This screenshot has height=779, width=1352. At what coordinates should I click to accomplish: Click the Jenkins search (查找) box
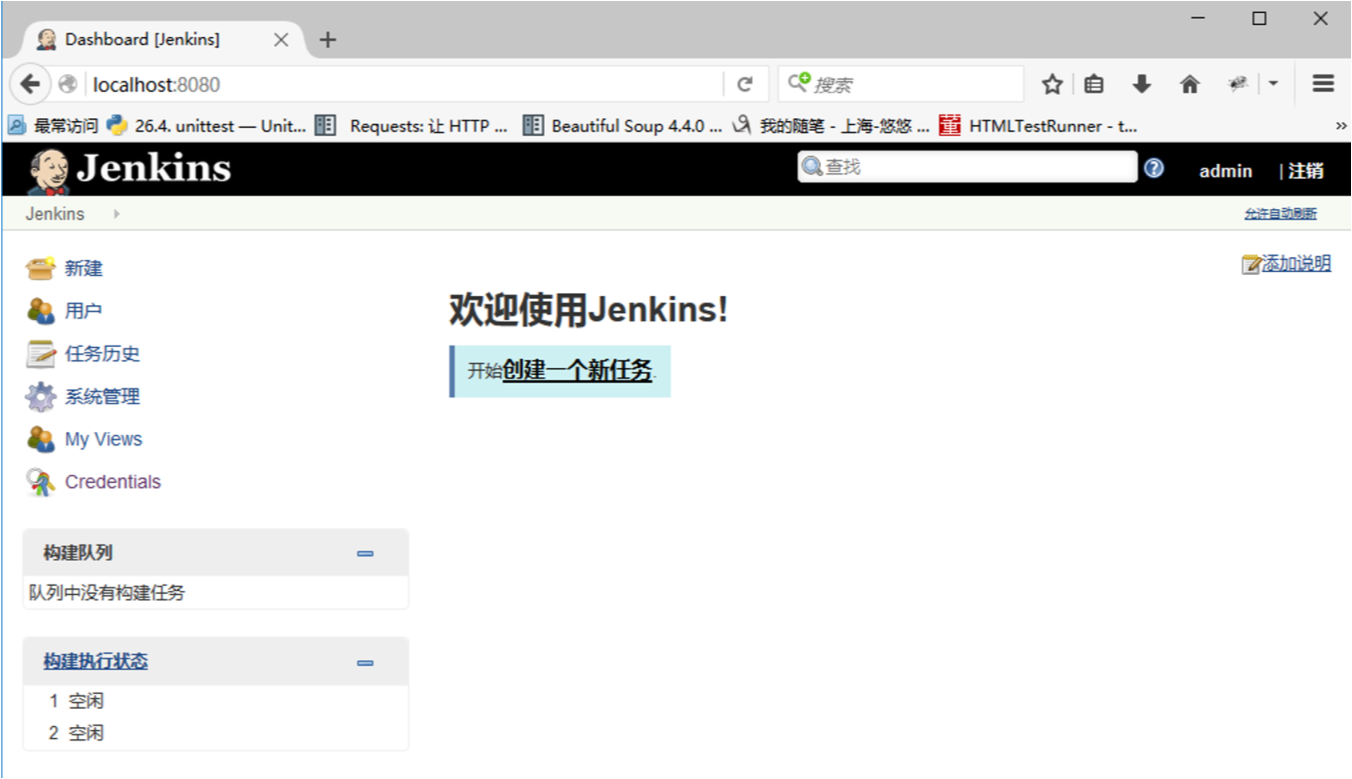(967, 167)
